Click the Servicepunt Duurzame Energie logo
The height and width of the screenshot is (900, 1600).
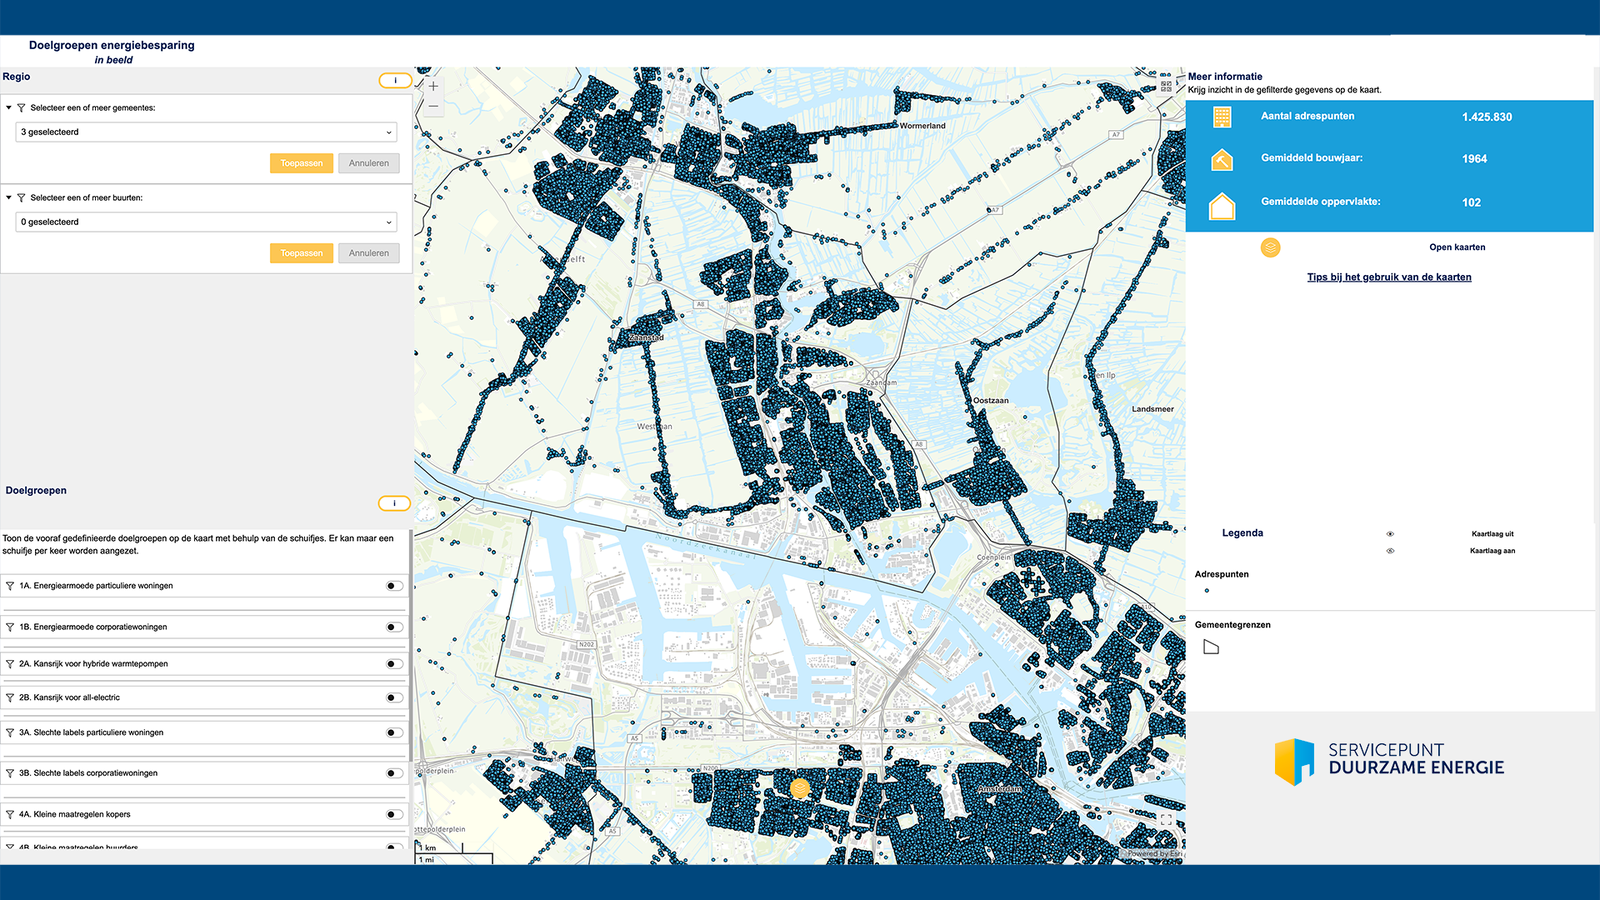[x=1389, y=760]
